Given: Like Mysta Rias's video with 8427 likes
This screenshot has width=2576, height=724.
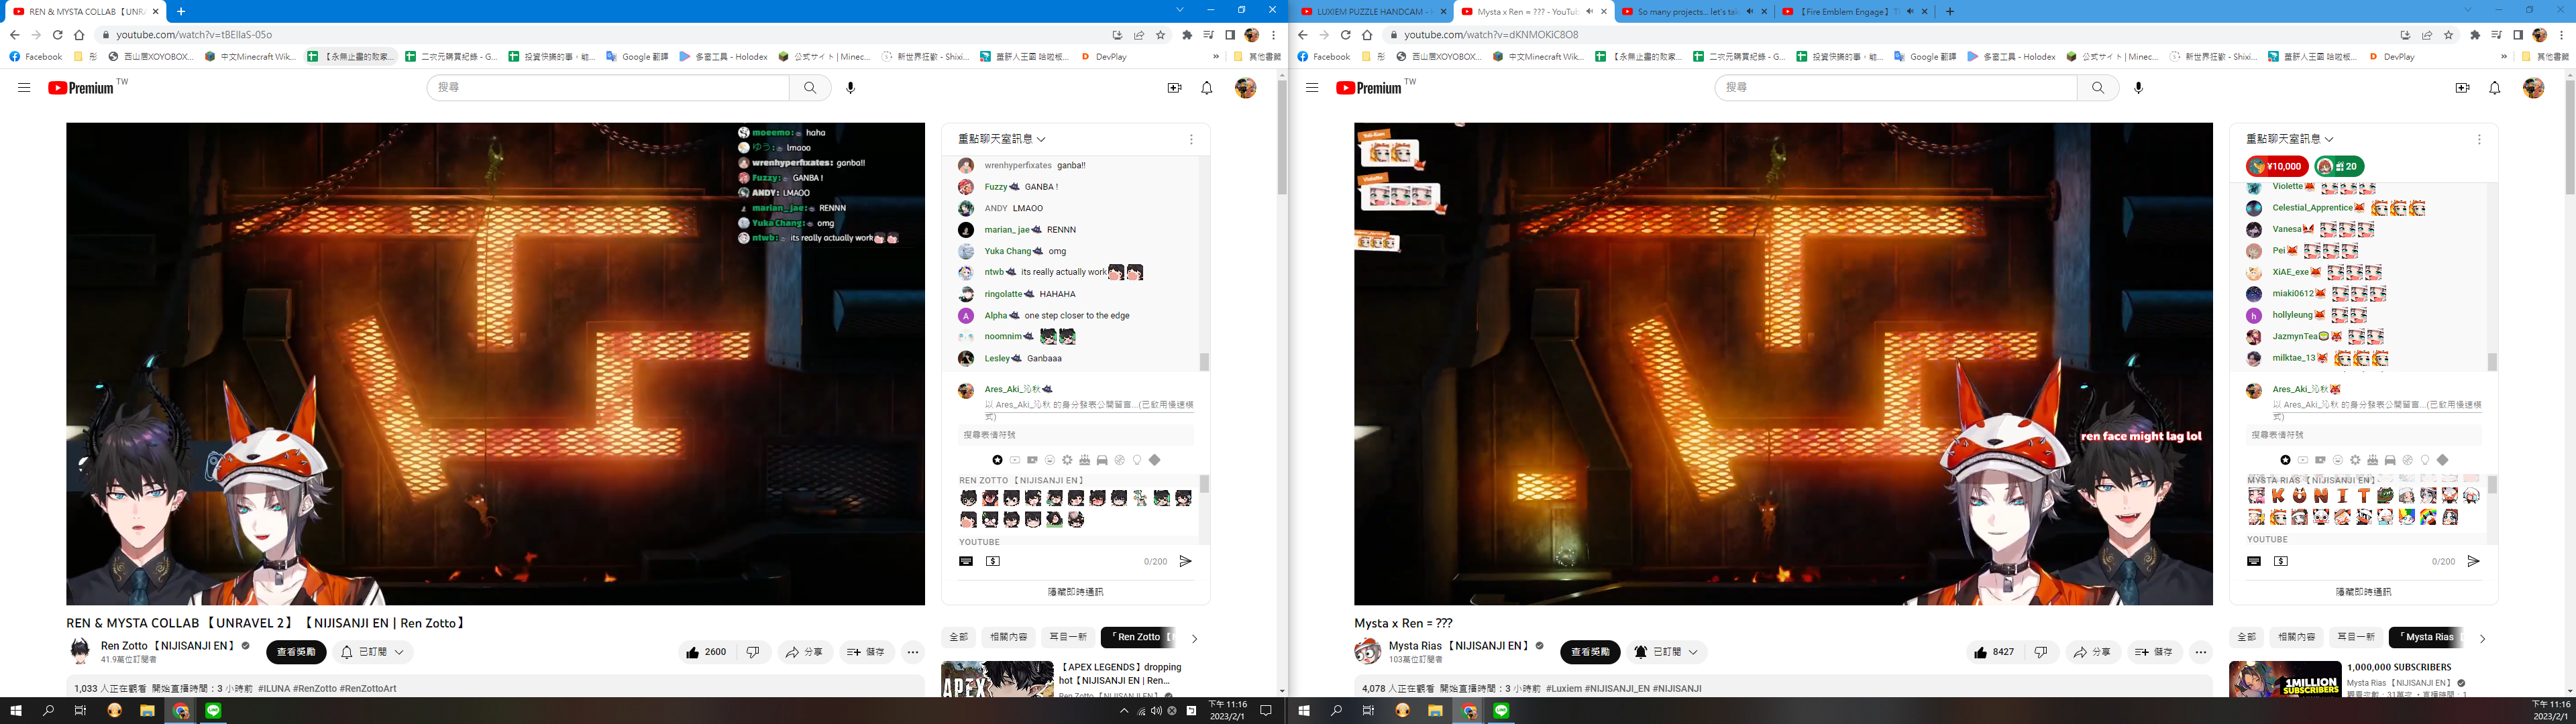Looking at the screenshot, I should pyautogui.click(x=1994, y=652).
